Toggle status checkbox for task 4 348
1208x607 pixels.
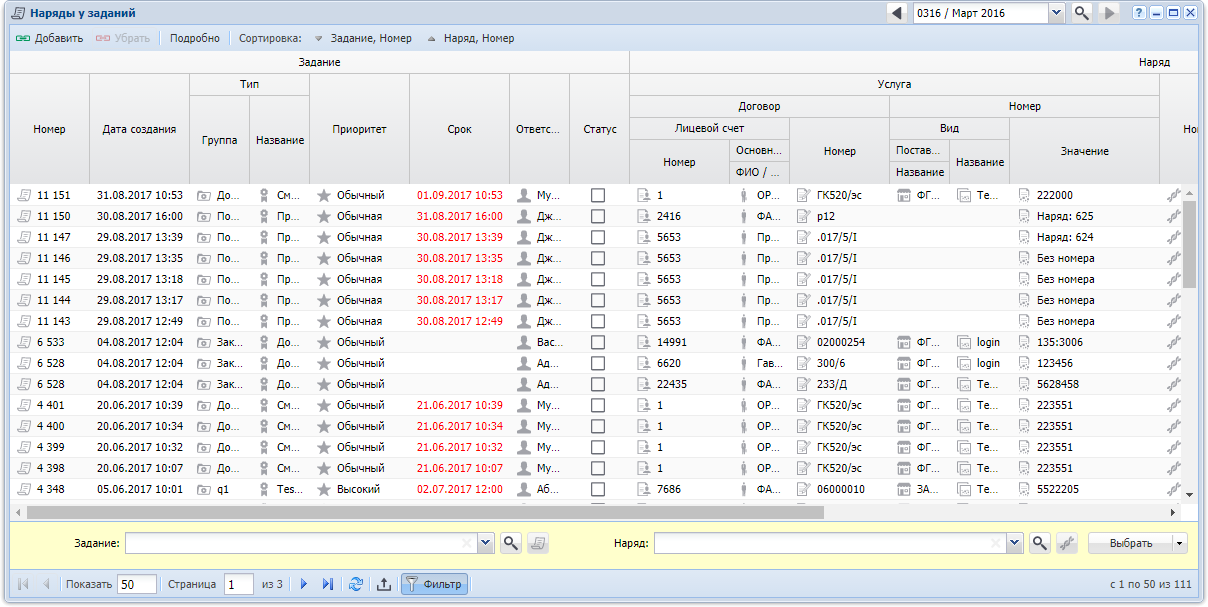click(598, 489)
